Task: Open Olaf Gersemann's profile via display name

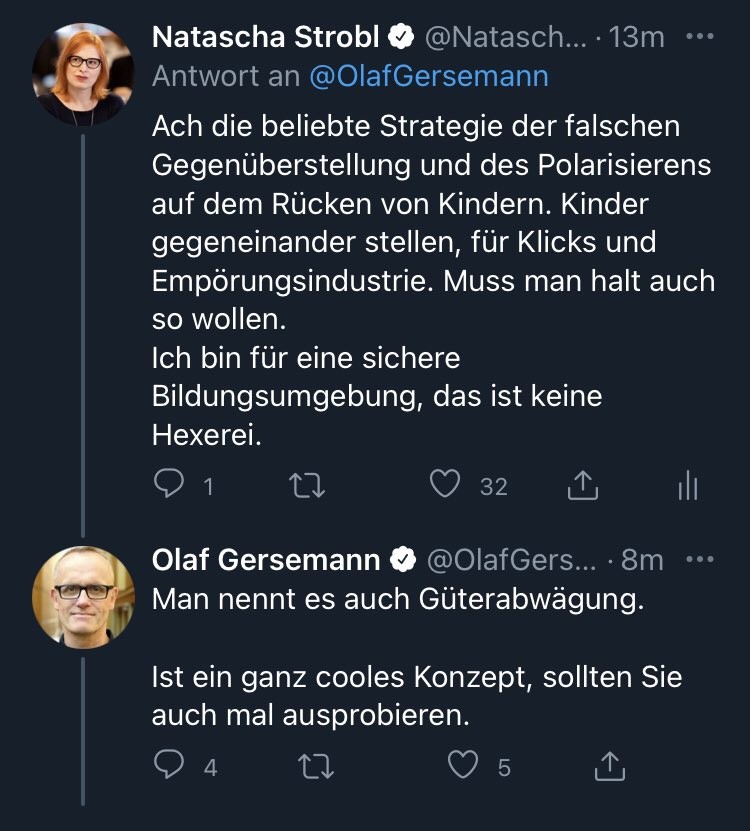Action: click(x=265, y=560)
